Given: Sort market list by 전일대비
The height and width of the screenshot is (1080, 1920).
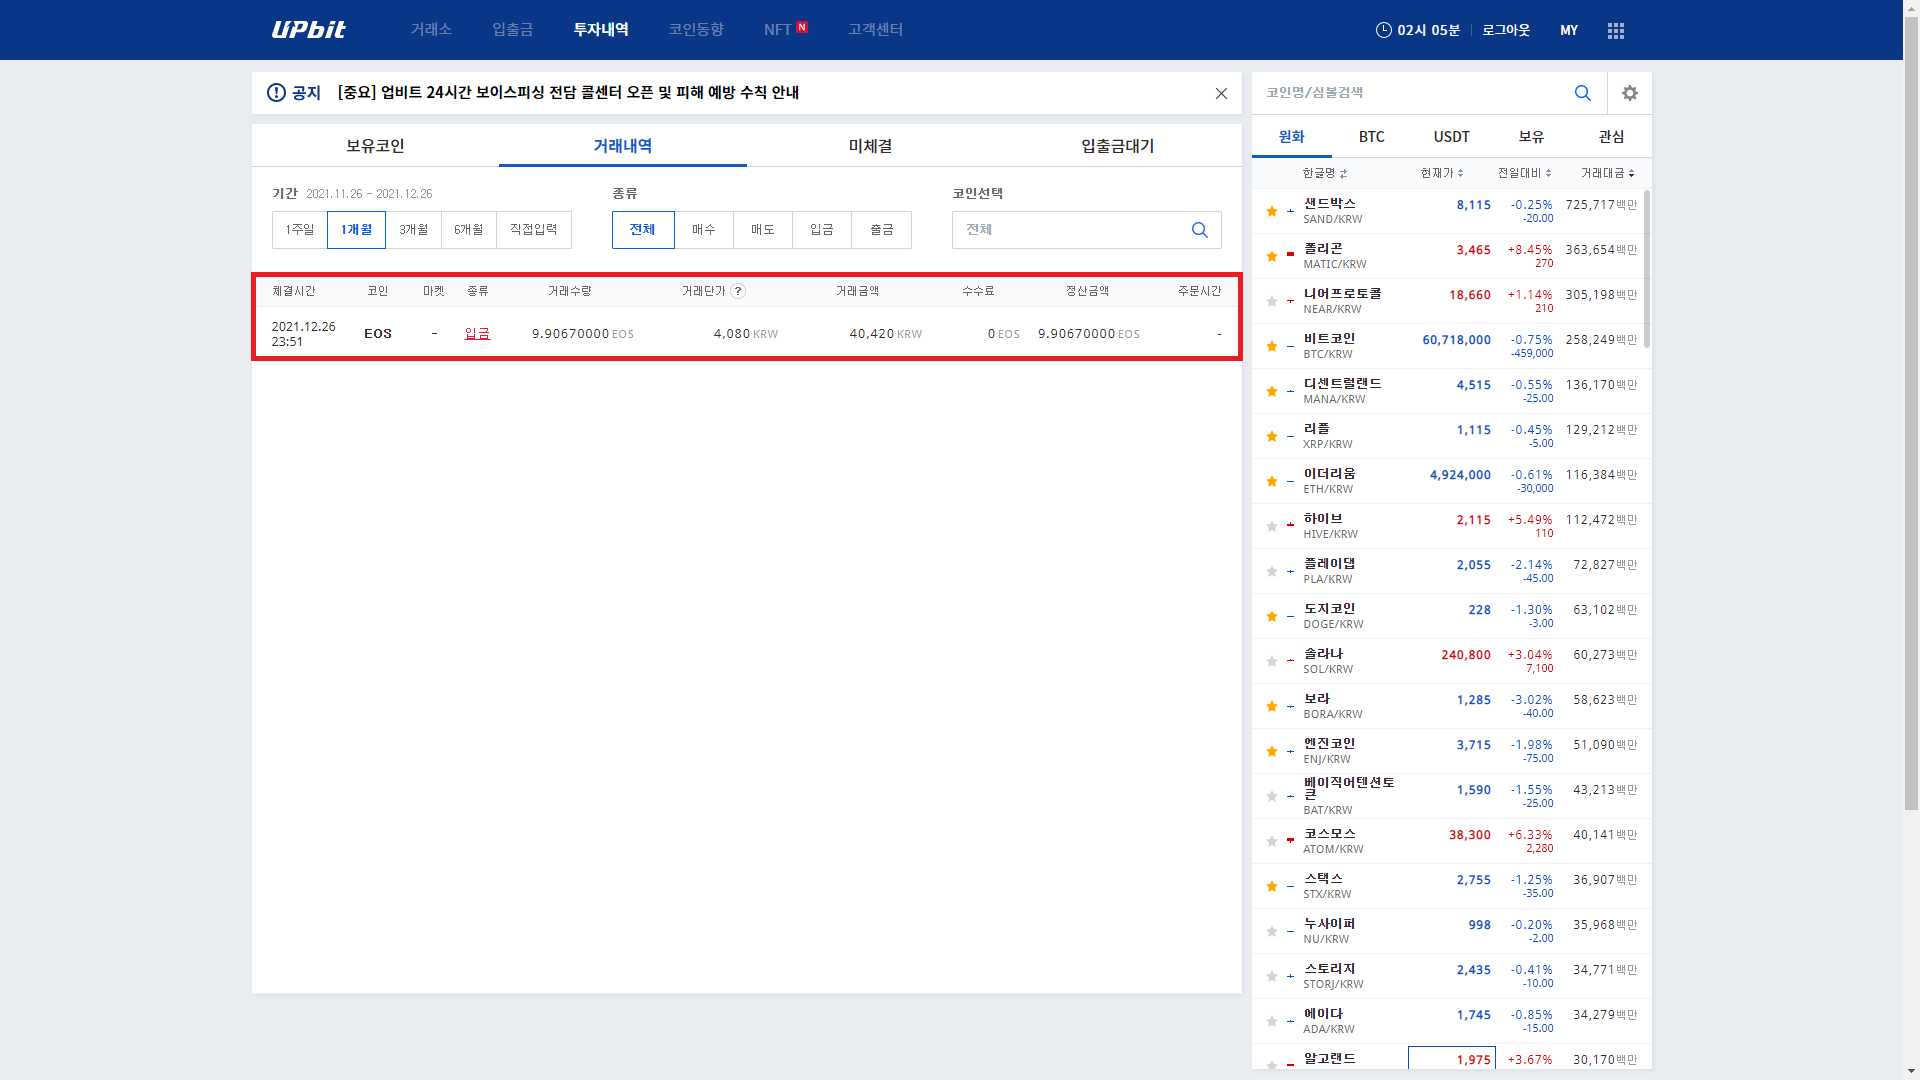Looking at the screenshot, I should [1523, 173].
